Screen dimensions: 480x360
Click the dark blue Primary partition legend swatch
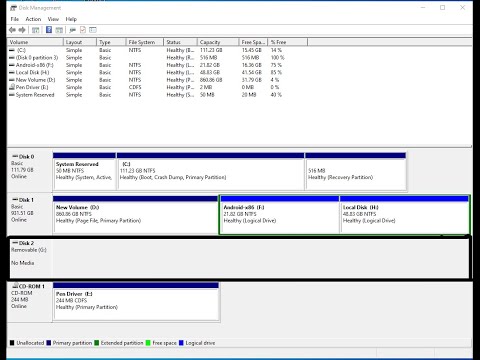pos(49,343)
